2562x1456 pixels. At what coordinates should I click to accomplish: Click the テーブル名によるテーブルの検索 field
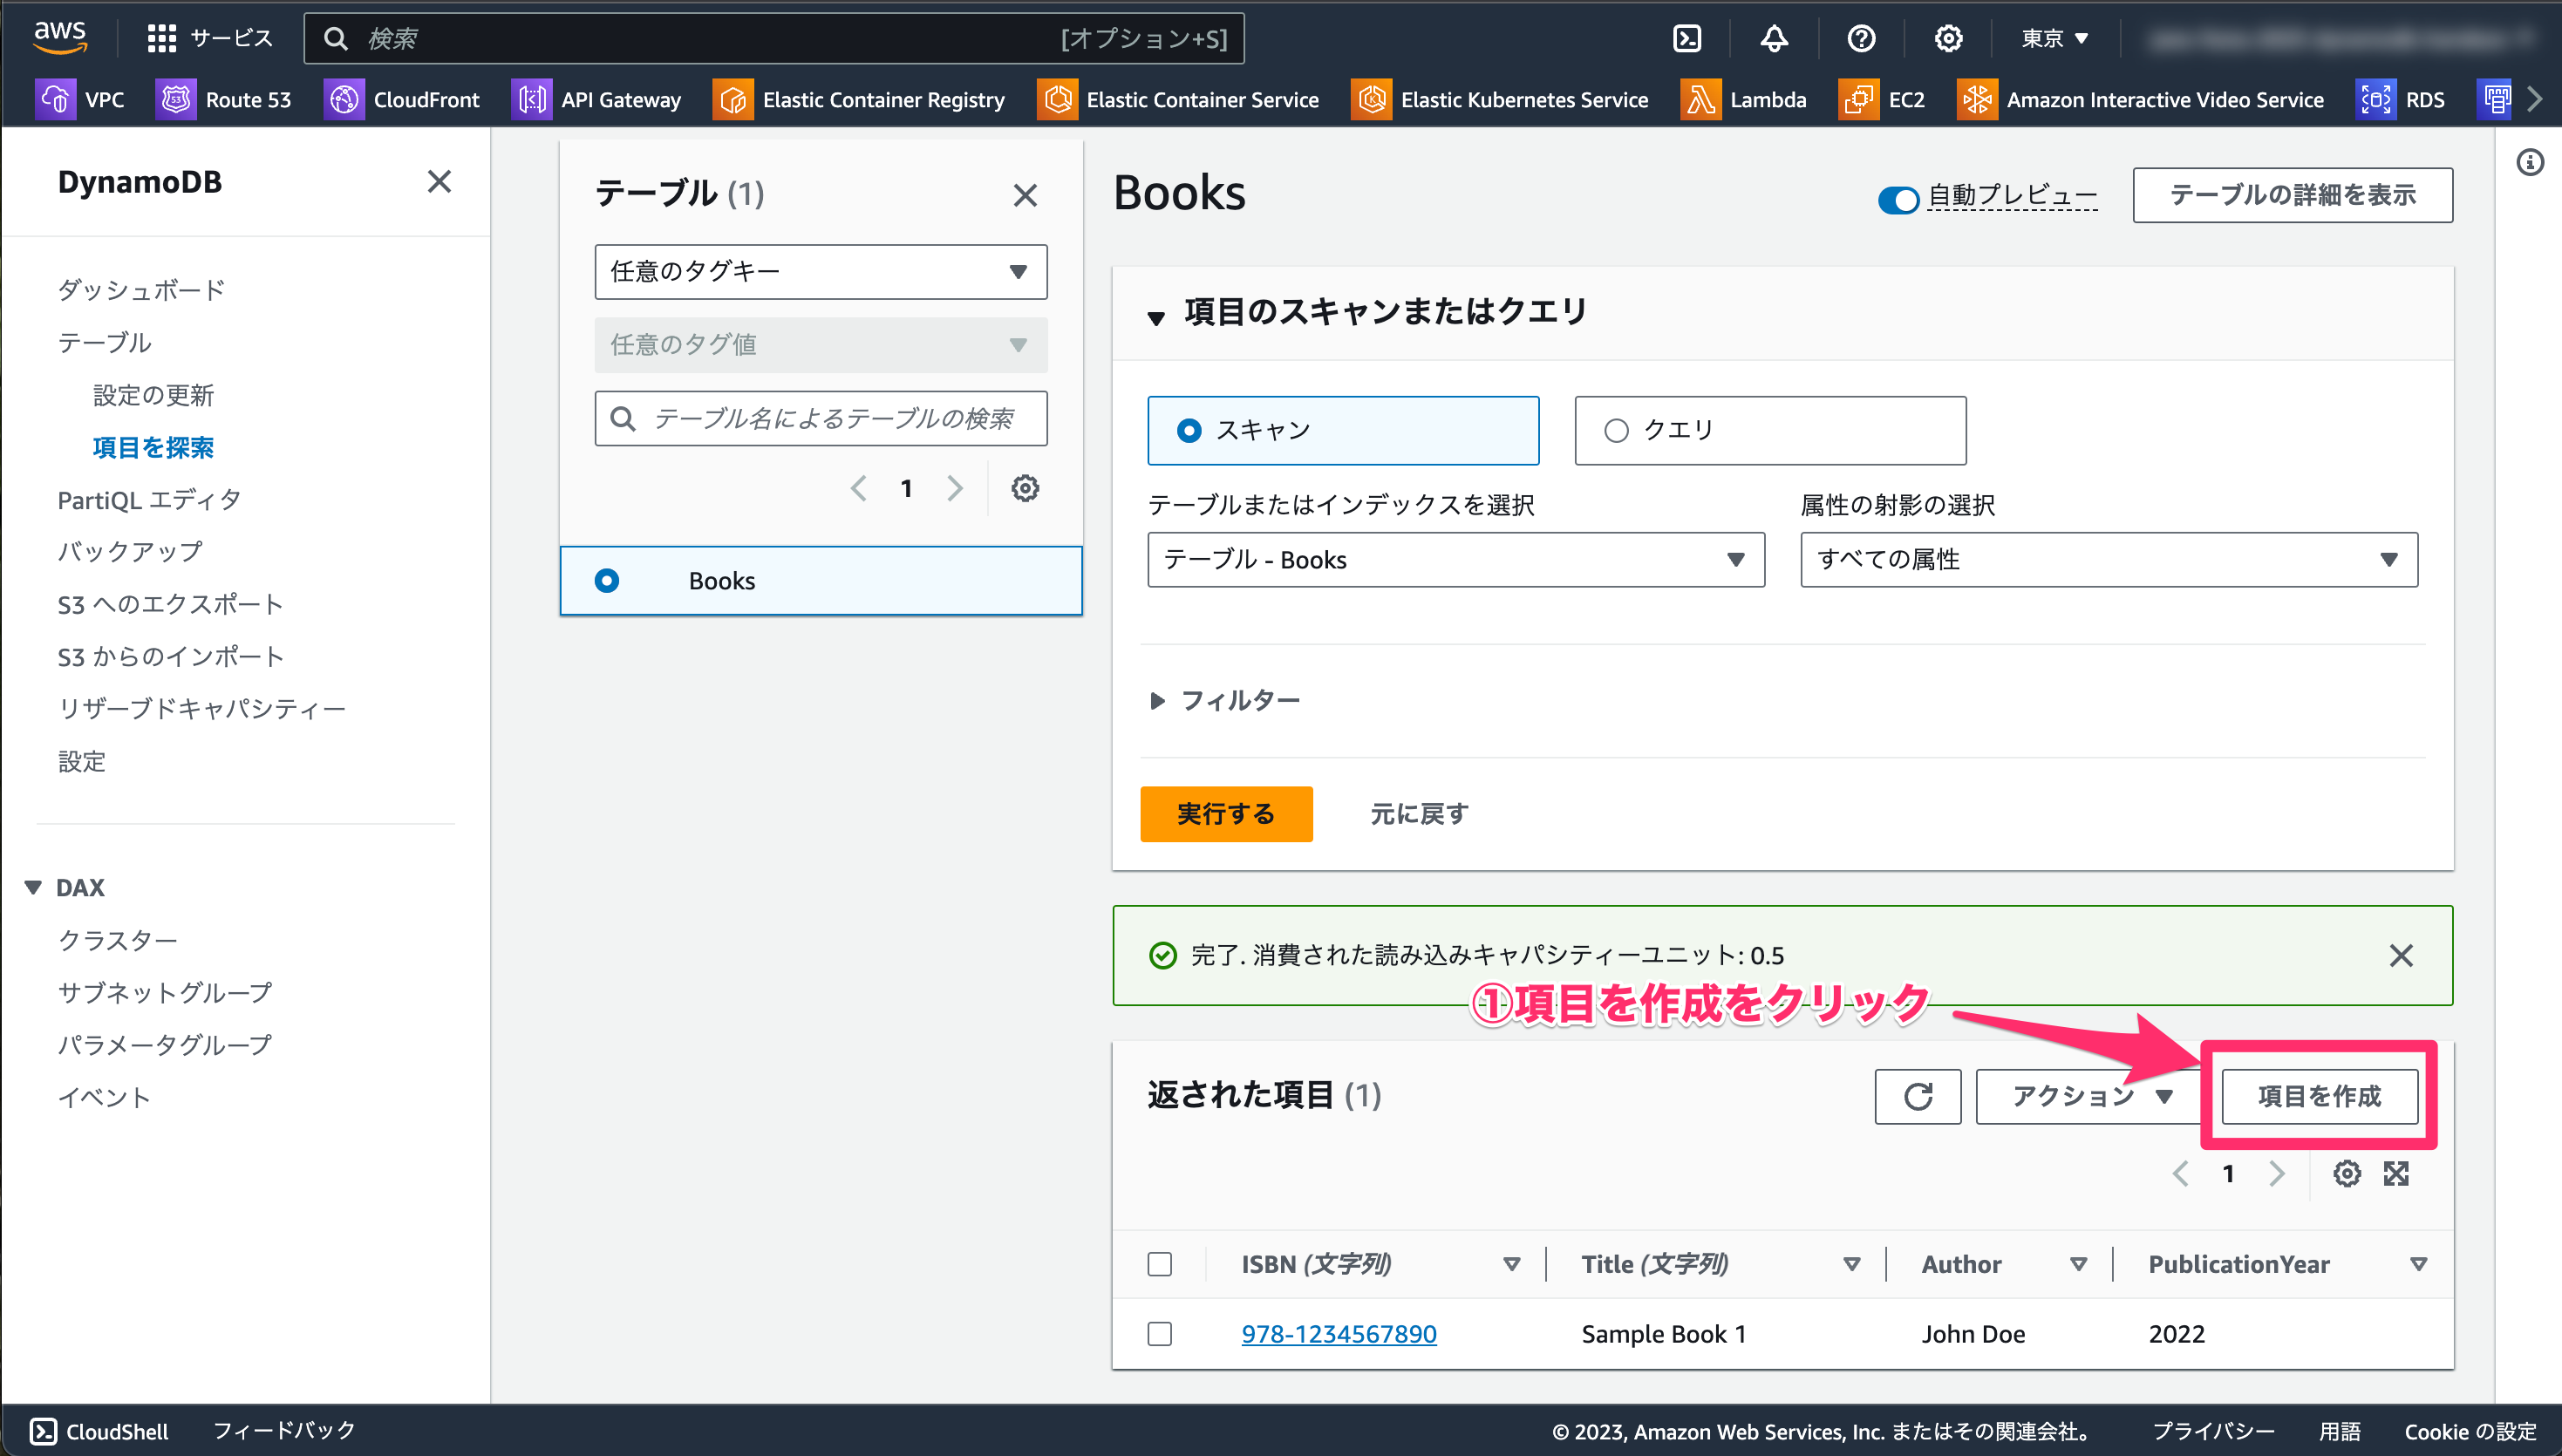coord(821,418)
